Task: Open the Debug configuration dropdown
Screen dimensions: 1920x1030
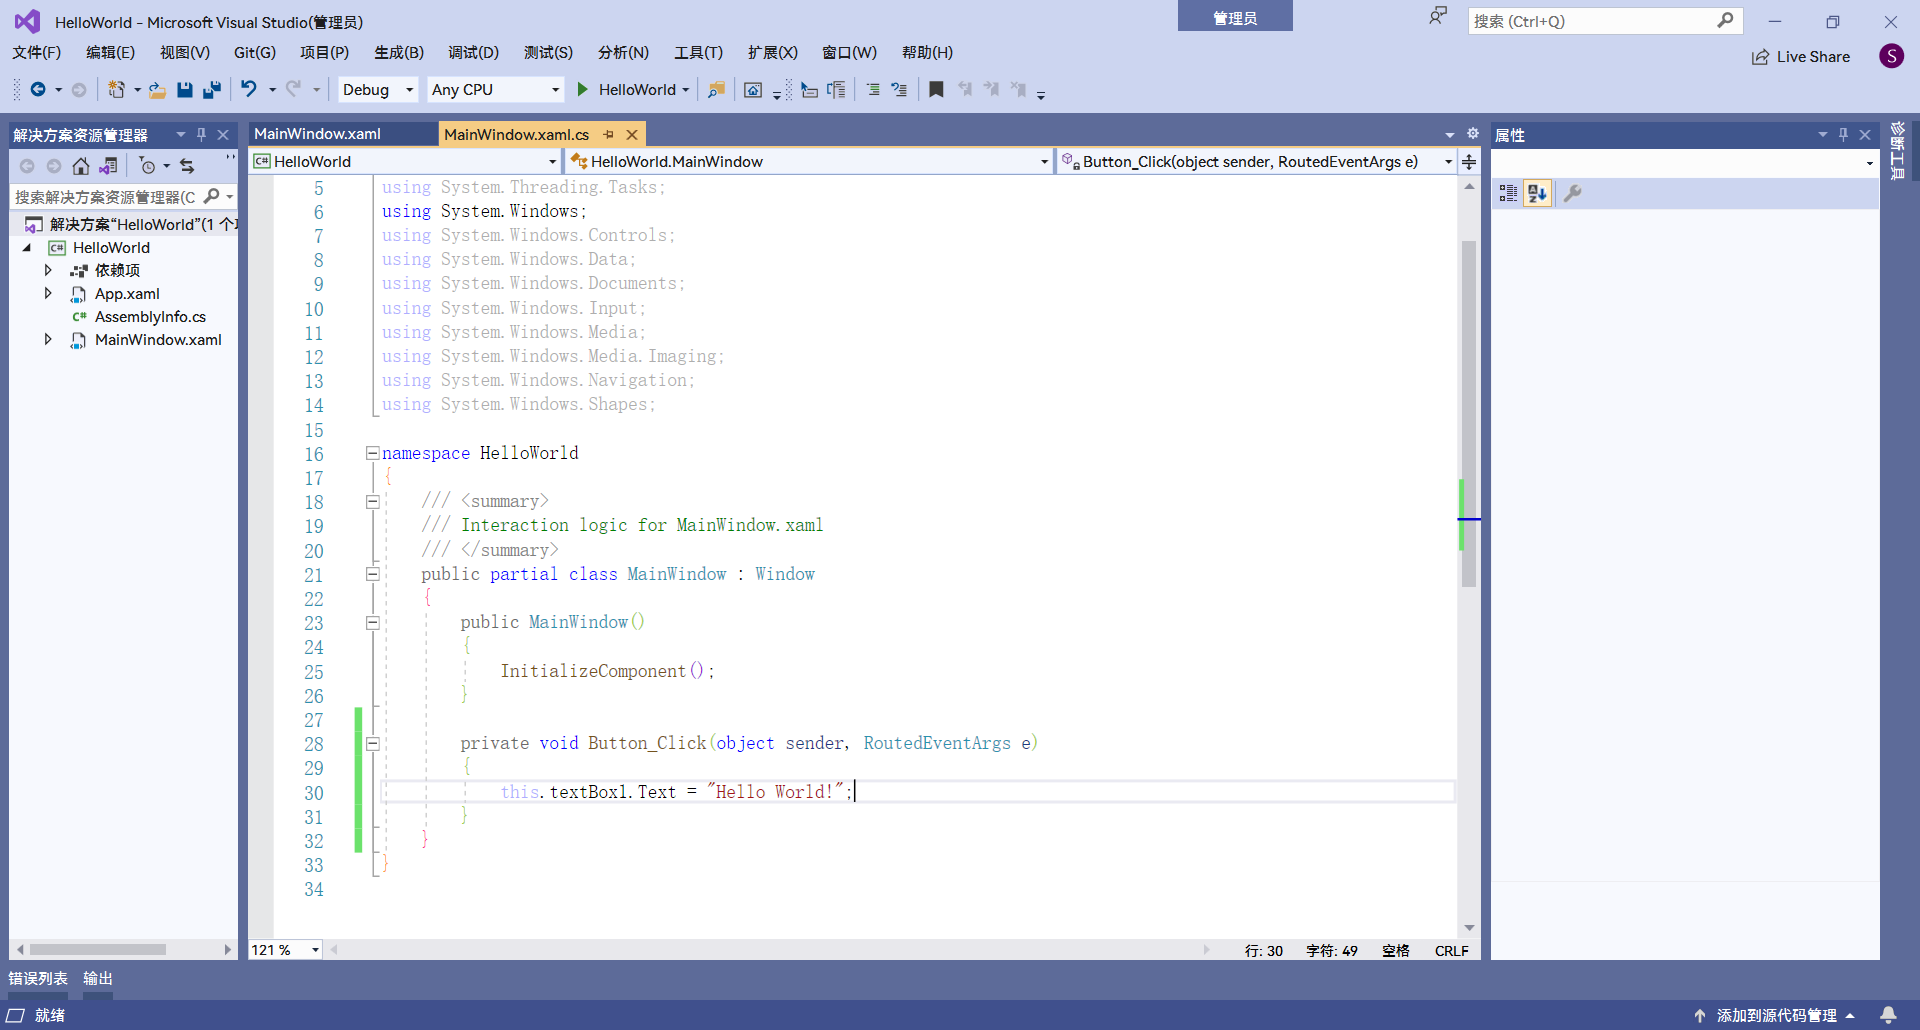Action: pyautogui.click(x=409, y=90)
